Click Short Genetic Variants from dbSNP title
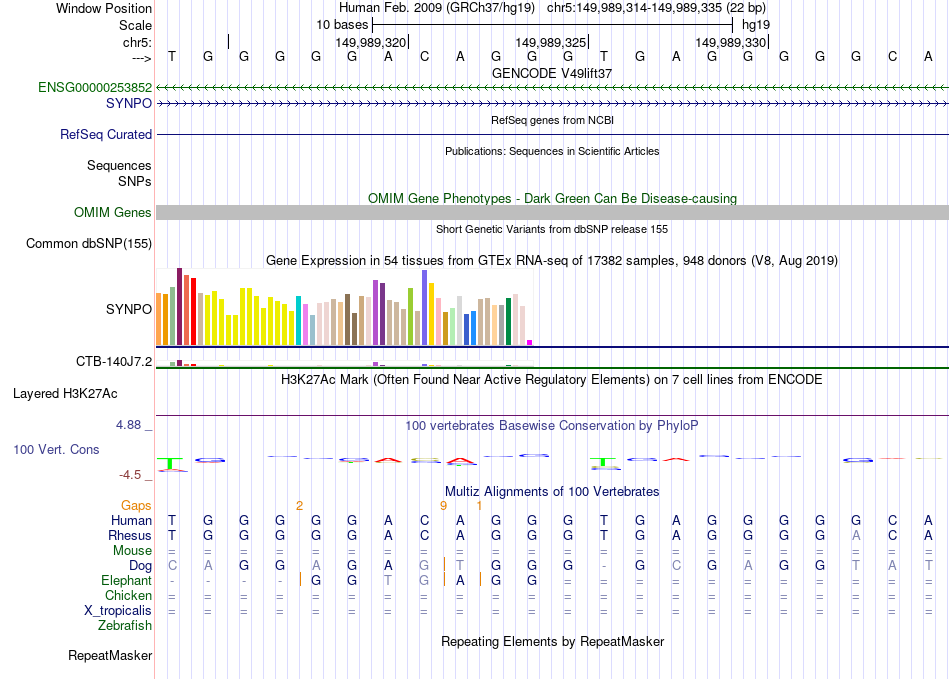Screen dimensions: 950x679 pos(552,229)
